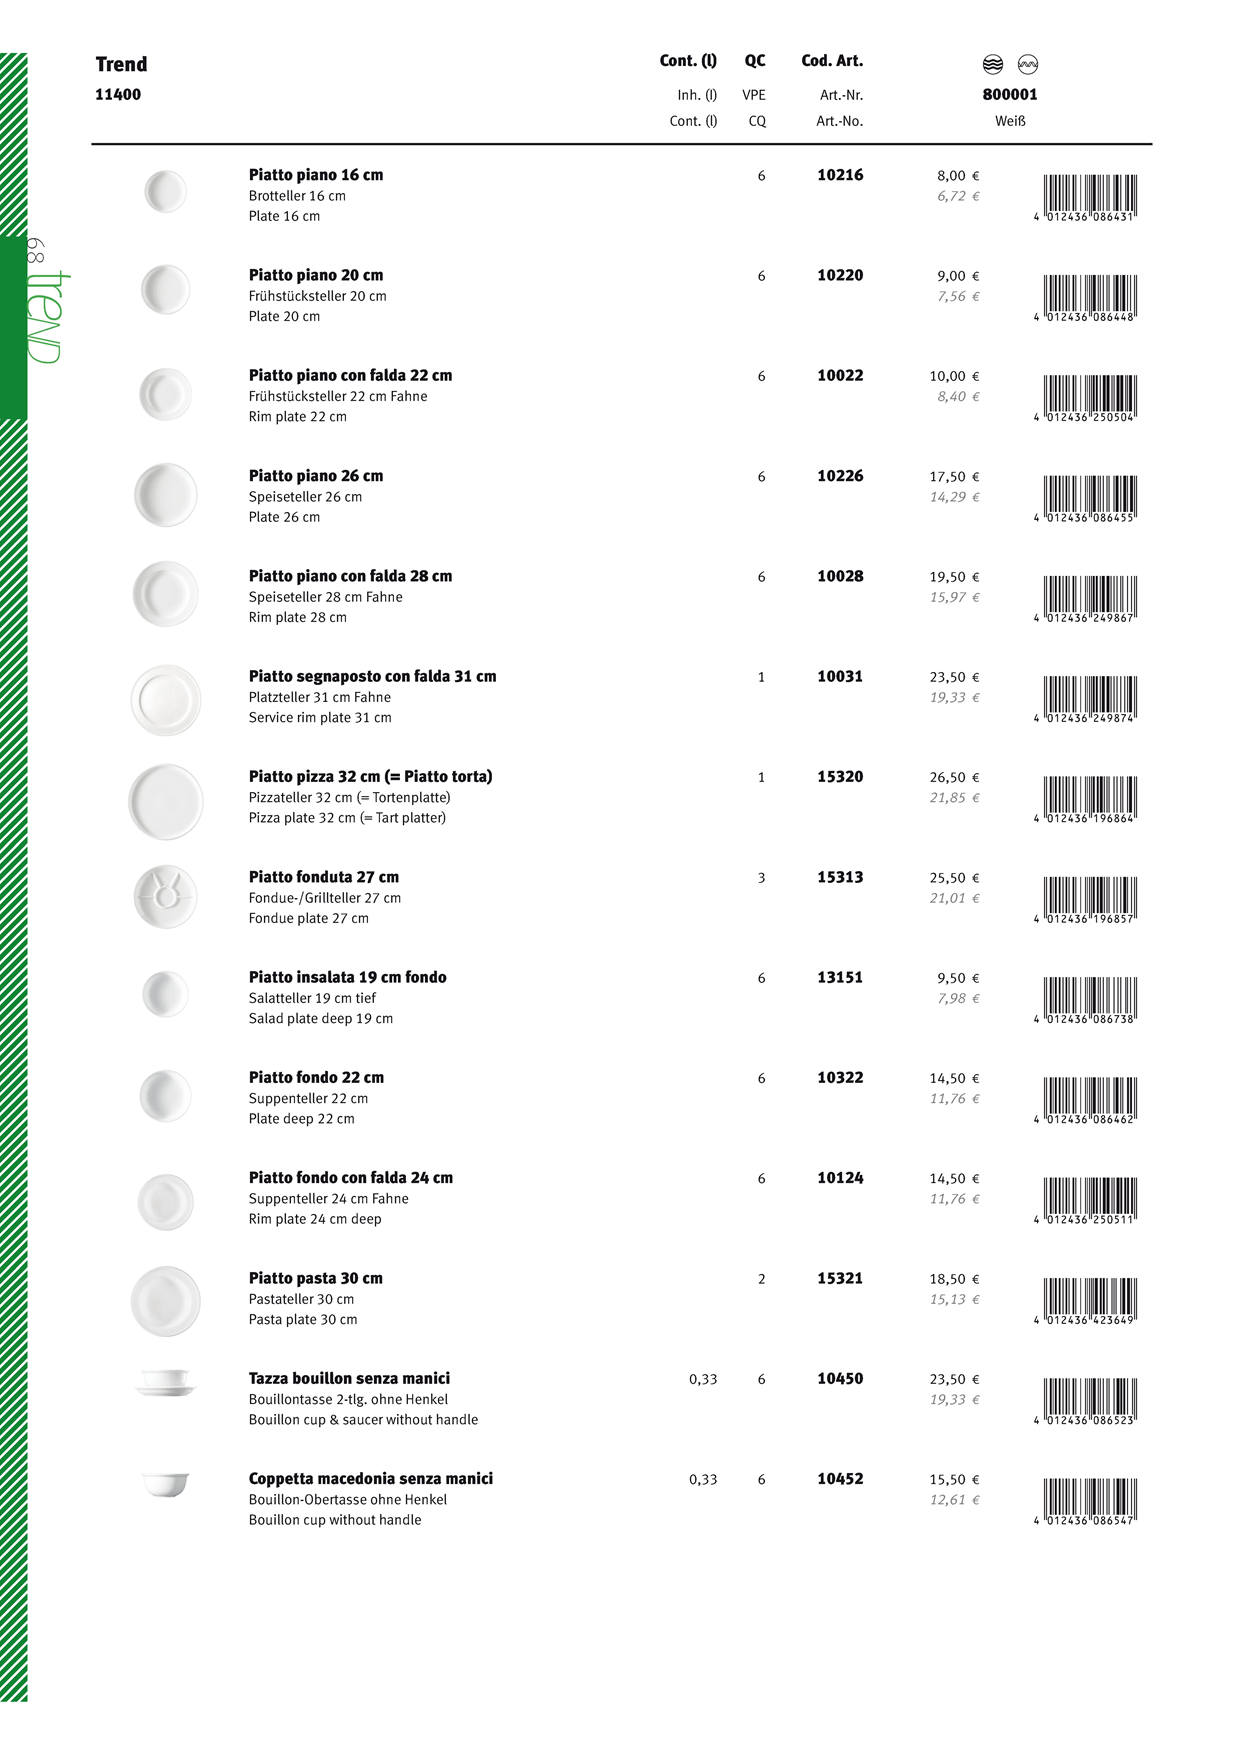Click the barcode ending in 086431
Screen dimensions: 1240x1754
[x=1089, y=197]
